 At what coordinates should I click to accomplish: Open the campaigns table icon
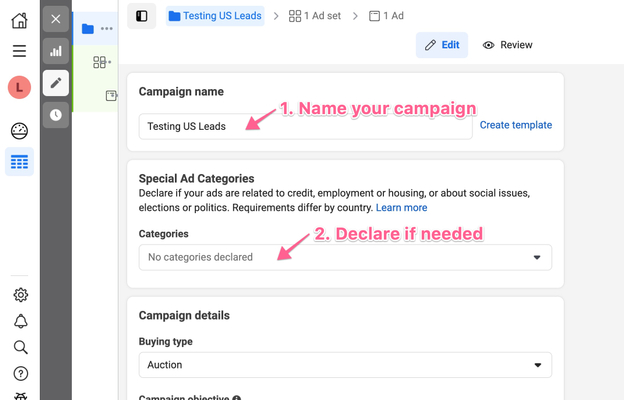point(19,162)
